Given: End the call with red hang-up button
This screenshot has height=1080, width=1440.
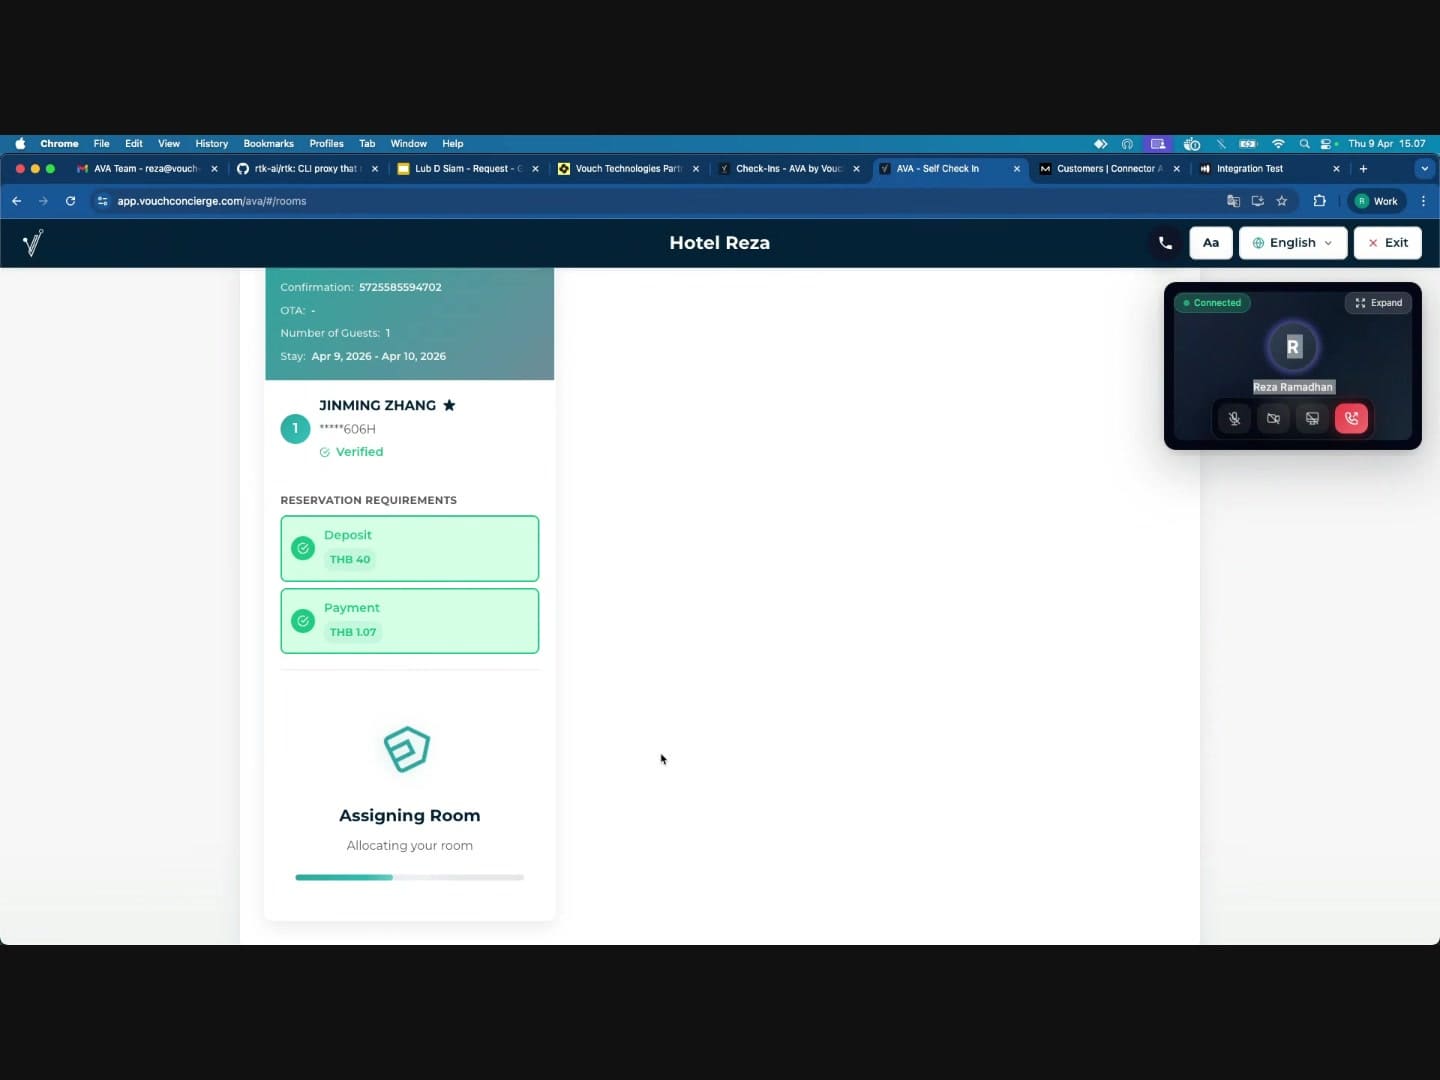Looking at the screenshot, I should 1351,419.
